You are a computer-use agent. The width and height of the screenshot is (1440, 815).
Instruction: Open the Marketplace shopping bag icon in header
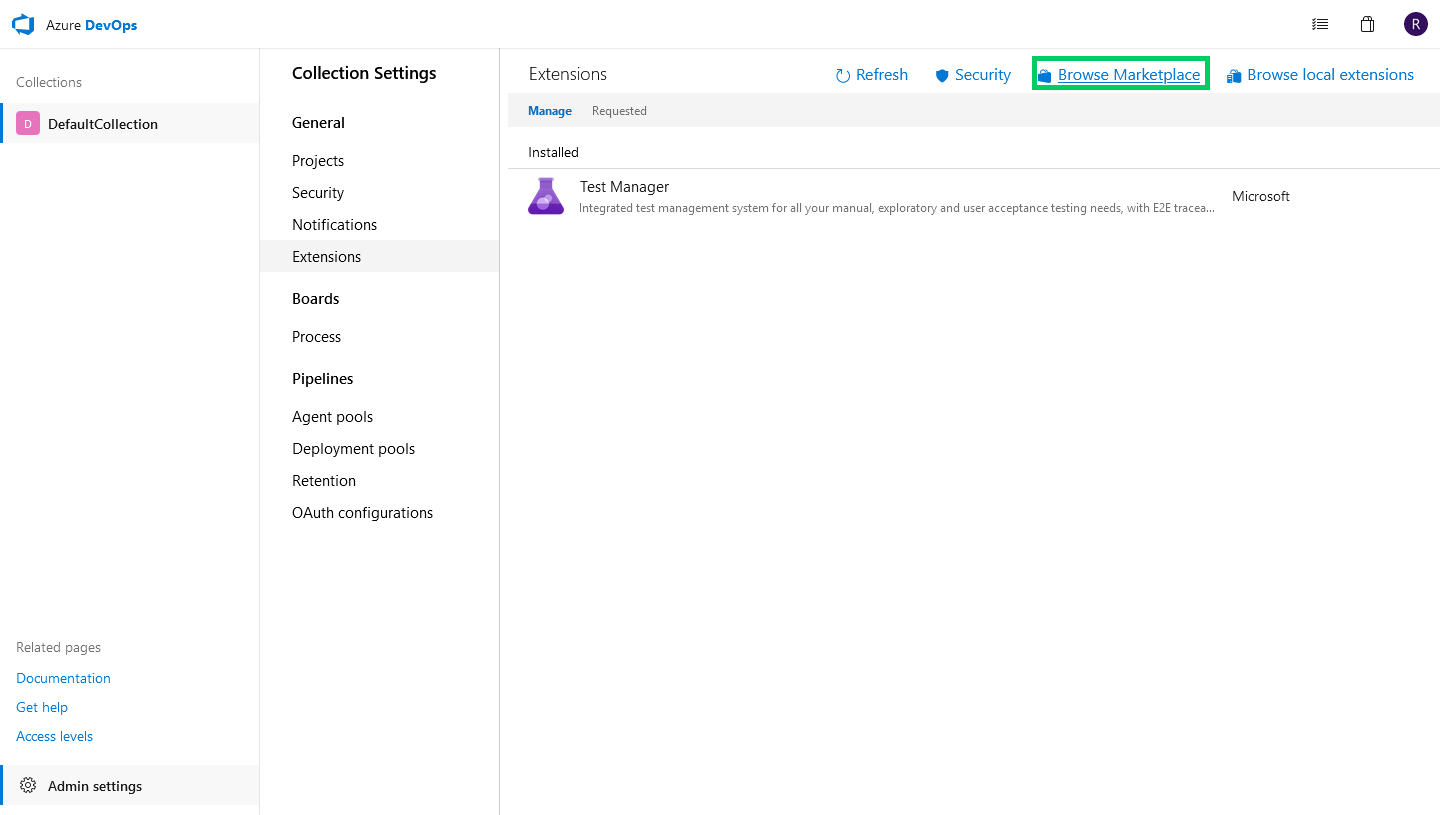coord(1367,25)
